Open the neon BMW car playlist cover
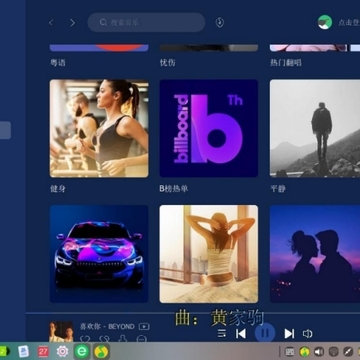 click(x=99, y=254)
